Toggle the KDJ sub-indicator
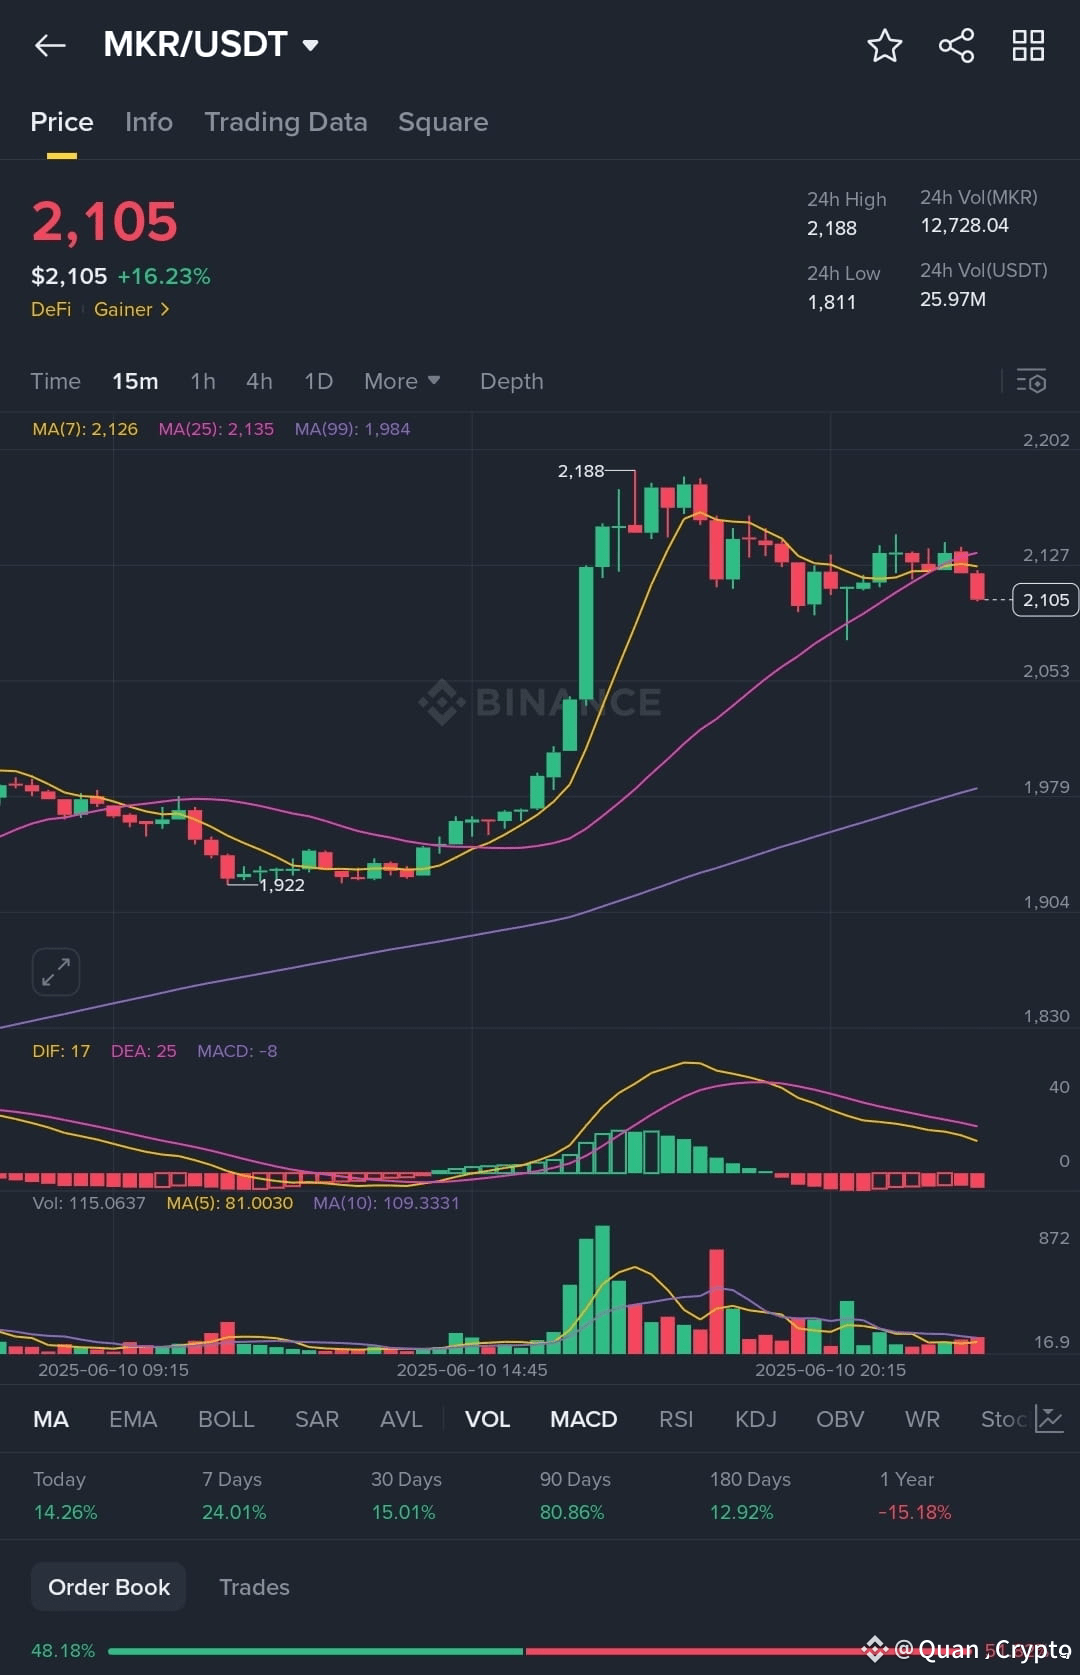1080x1675 pixels. point(756,1419)
